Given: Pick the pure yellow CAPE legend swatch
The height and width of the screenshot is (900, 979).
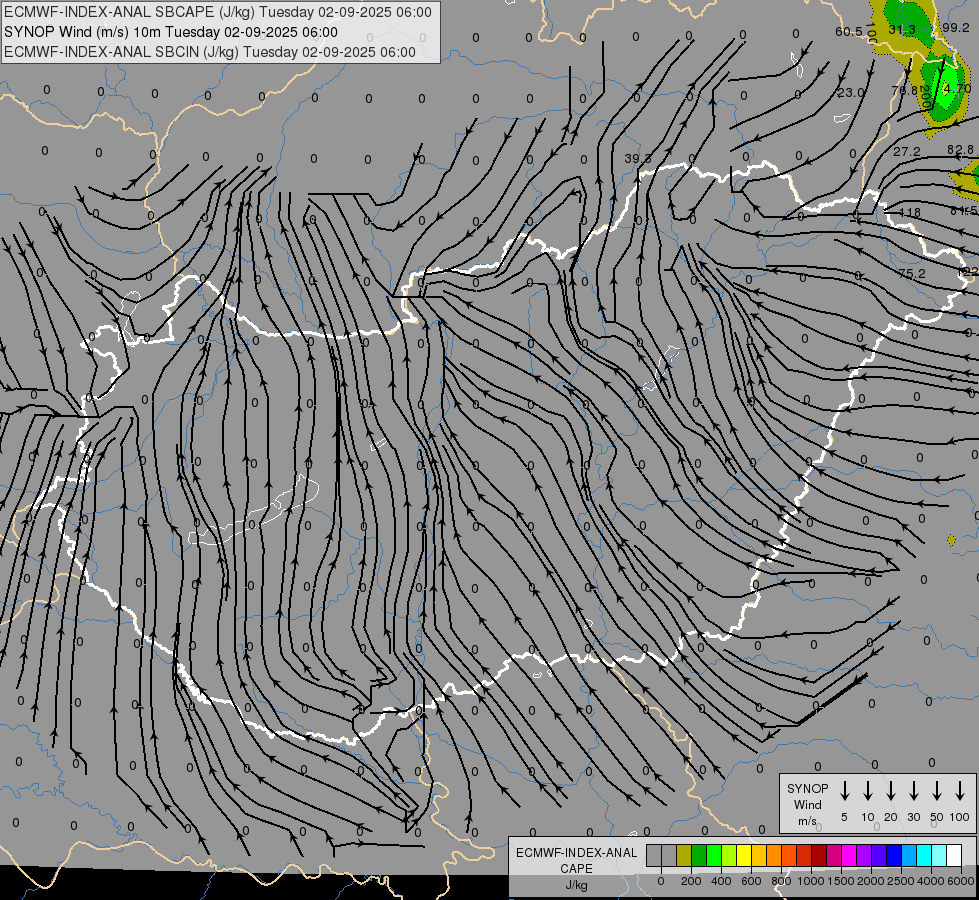Looking at the screenshot, I should [x=744, y=855].
